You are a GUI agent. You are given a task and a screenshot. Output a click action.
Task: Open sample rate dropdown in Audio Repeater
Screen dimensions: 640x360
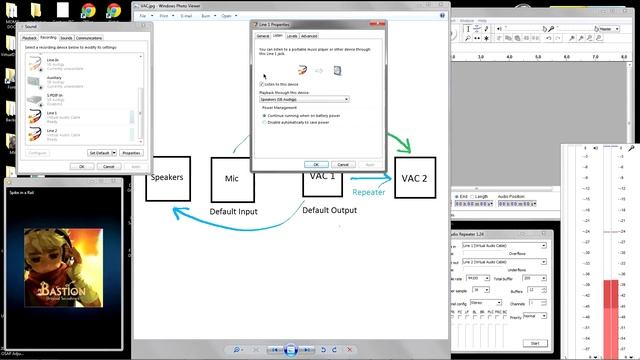[478, 278]
